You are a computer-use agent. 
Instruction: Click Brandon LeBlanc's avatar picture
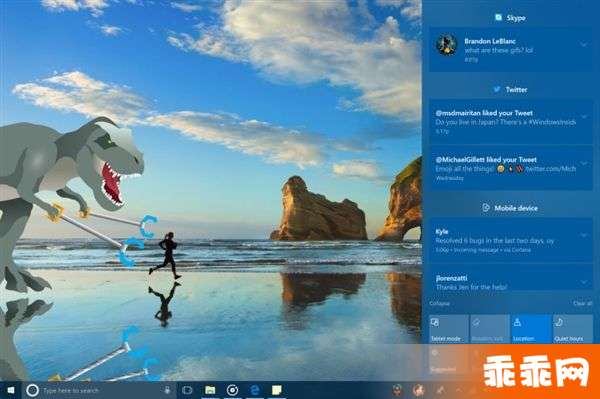coord(447,45)
